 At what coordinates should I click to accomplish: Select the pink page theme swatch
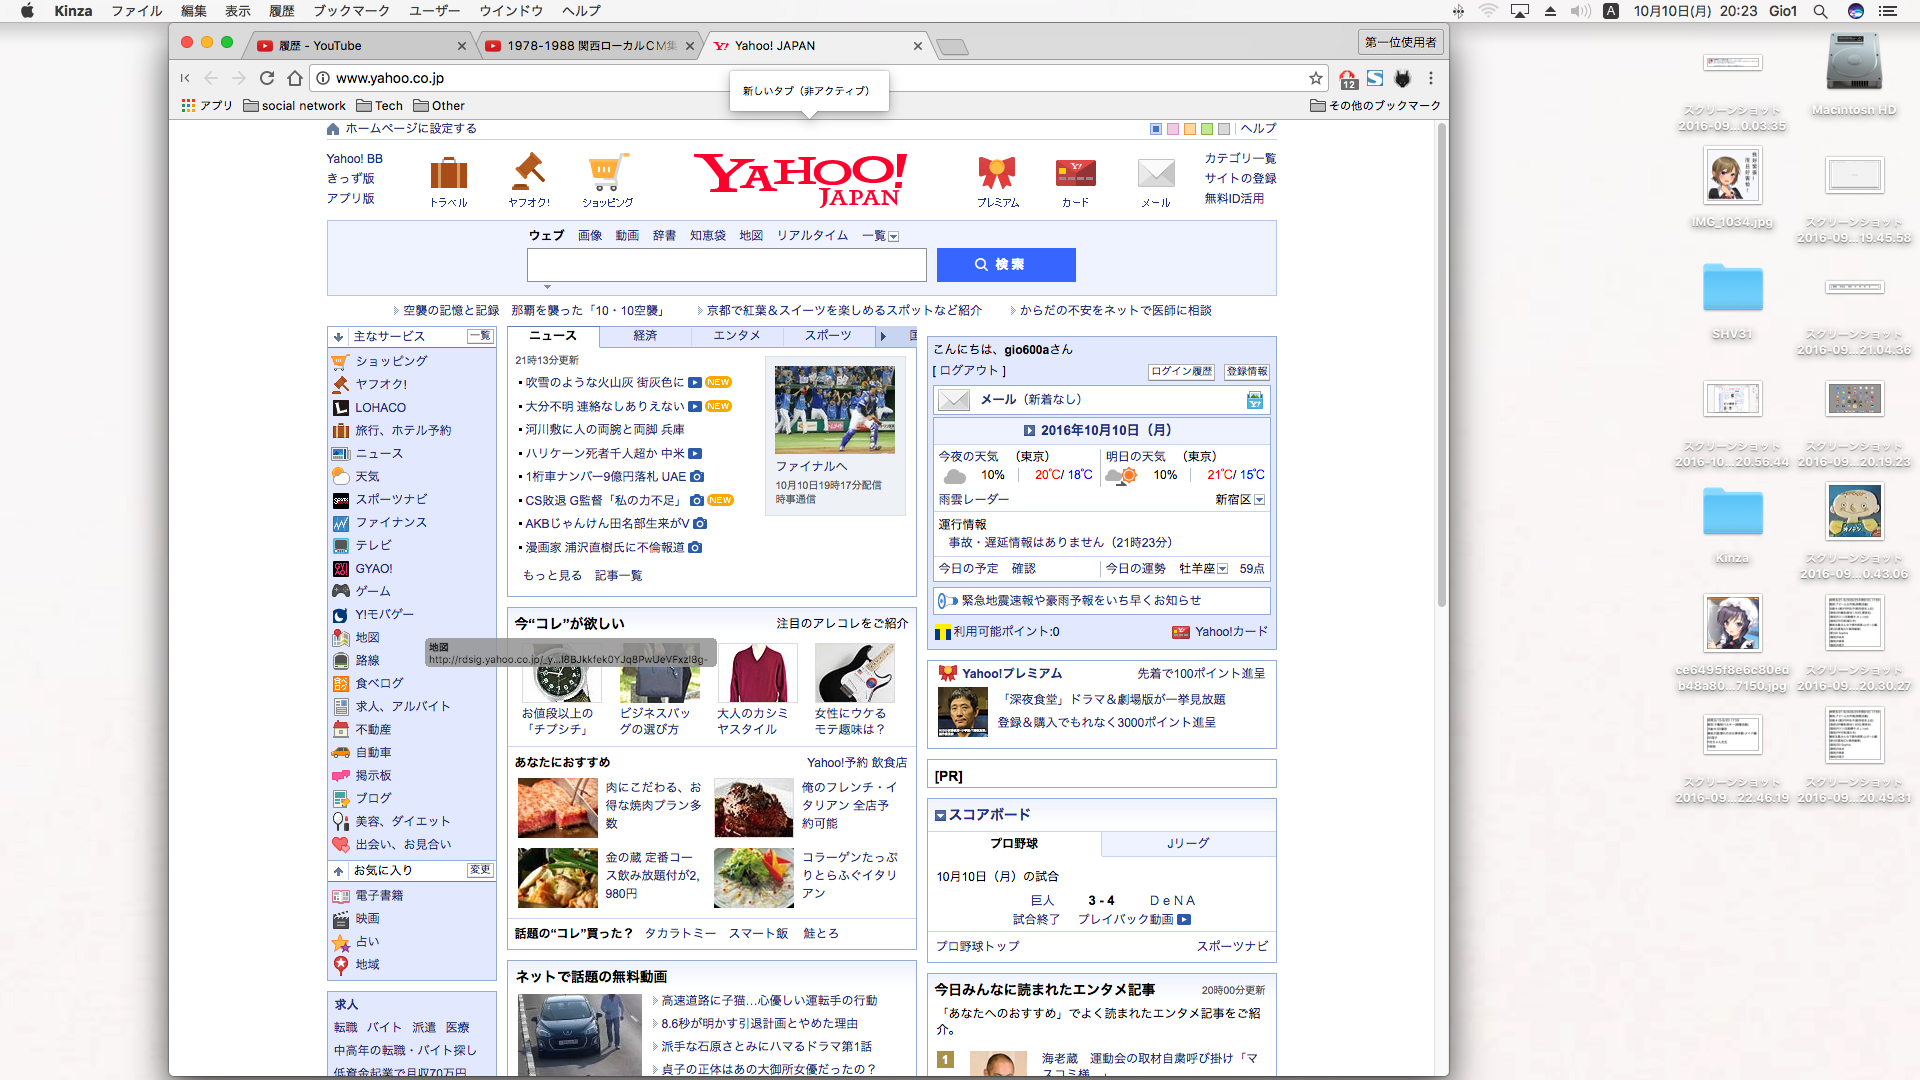click(x=1173, y=129)
